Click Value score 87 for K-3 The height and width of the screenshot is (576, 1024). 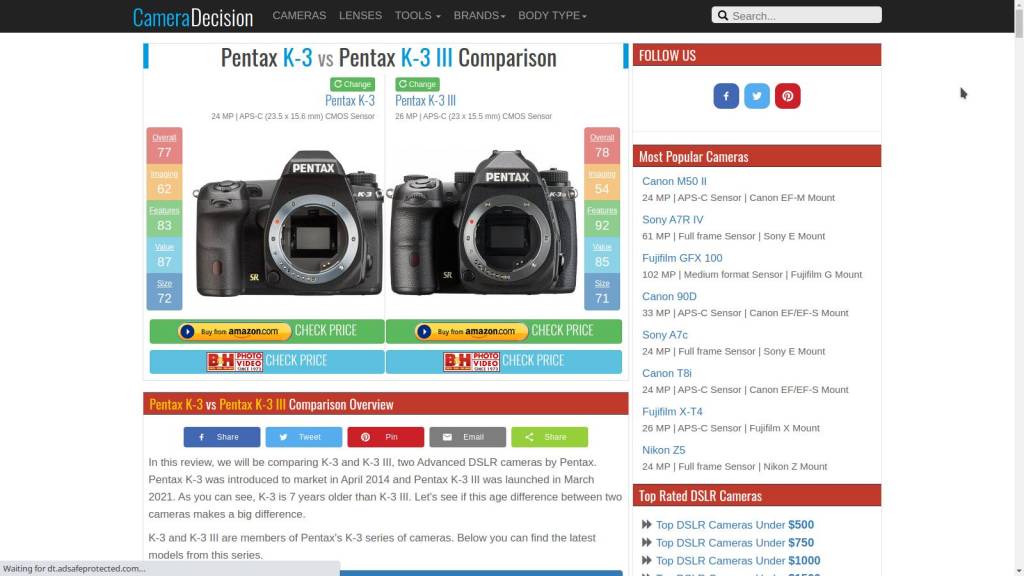pos(164,255)
